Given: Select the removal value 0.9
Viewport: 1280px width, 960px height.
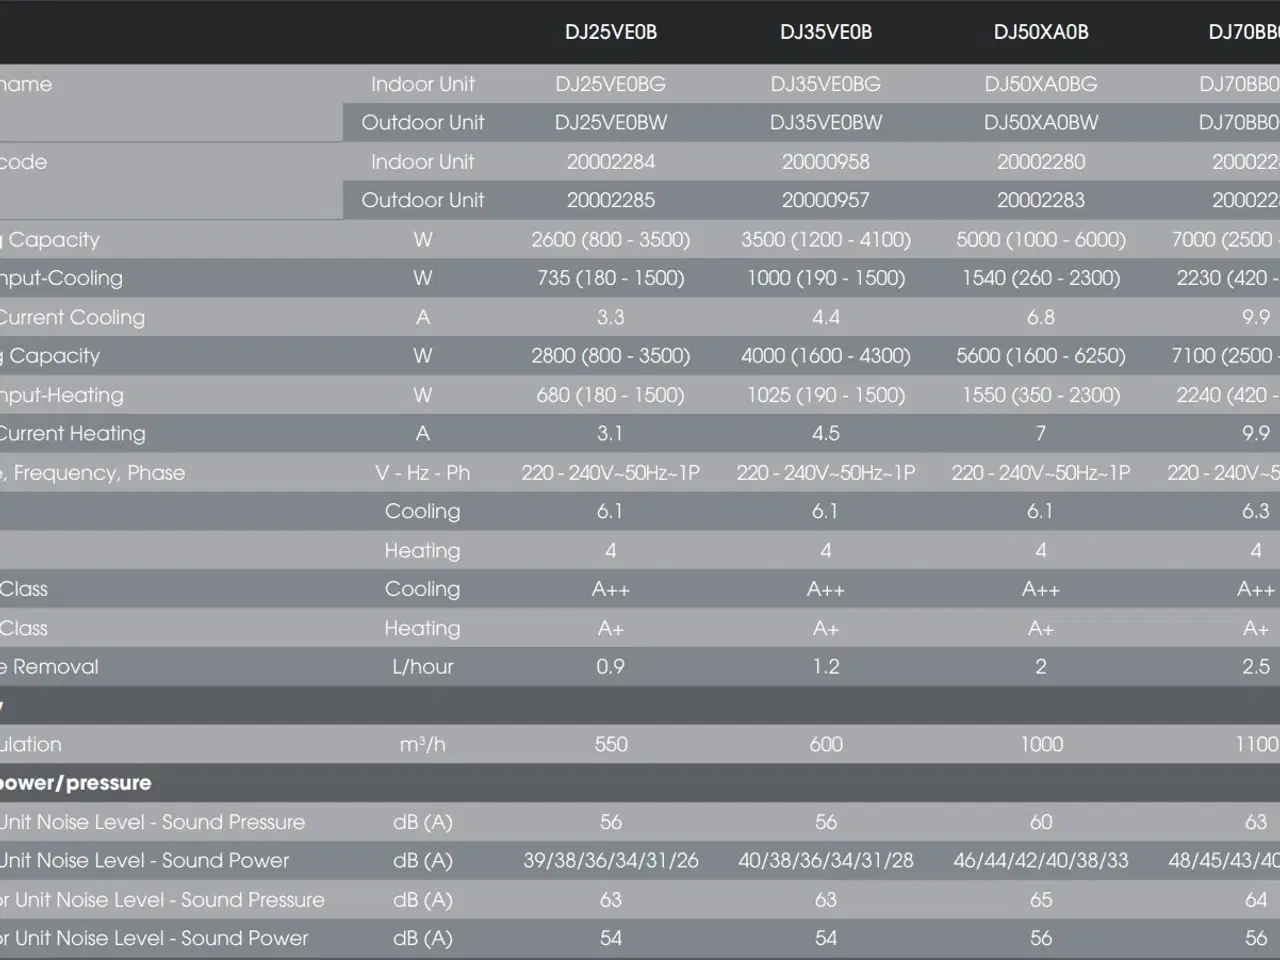Looking at the screenshot, I should 611,667.
